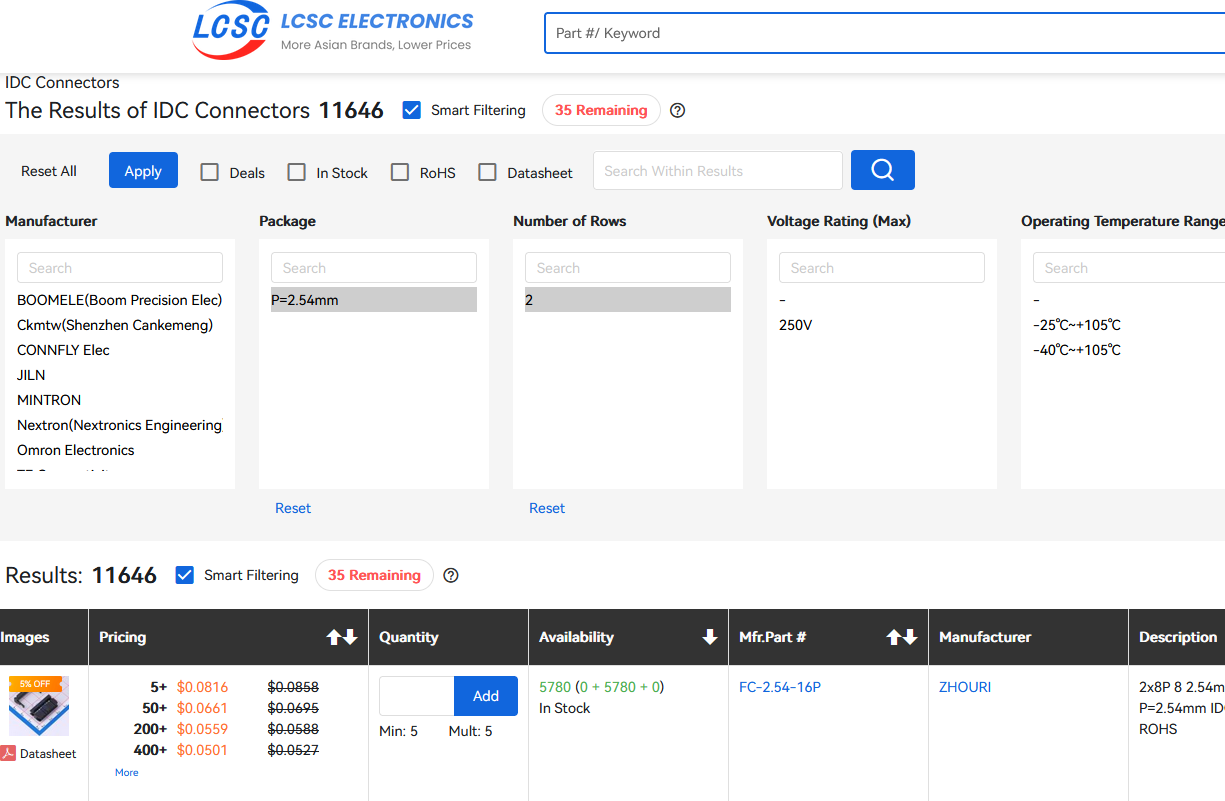This screenshot has height=801, width=1225.
Task: Click lower 35 Remaining pill button
Action: point(374,575)
